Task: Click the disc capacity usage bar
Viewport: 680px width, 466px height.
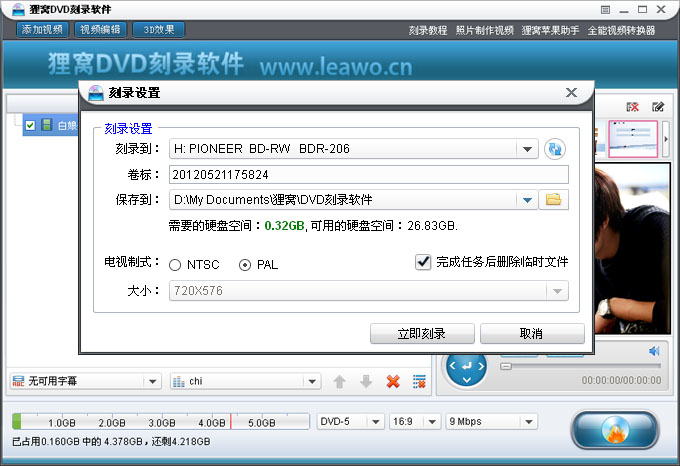Action: (161, 421)
